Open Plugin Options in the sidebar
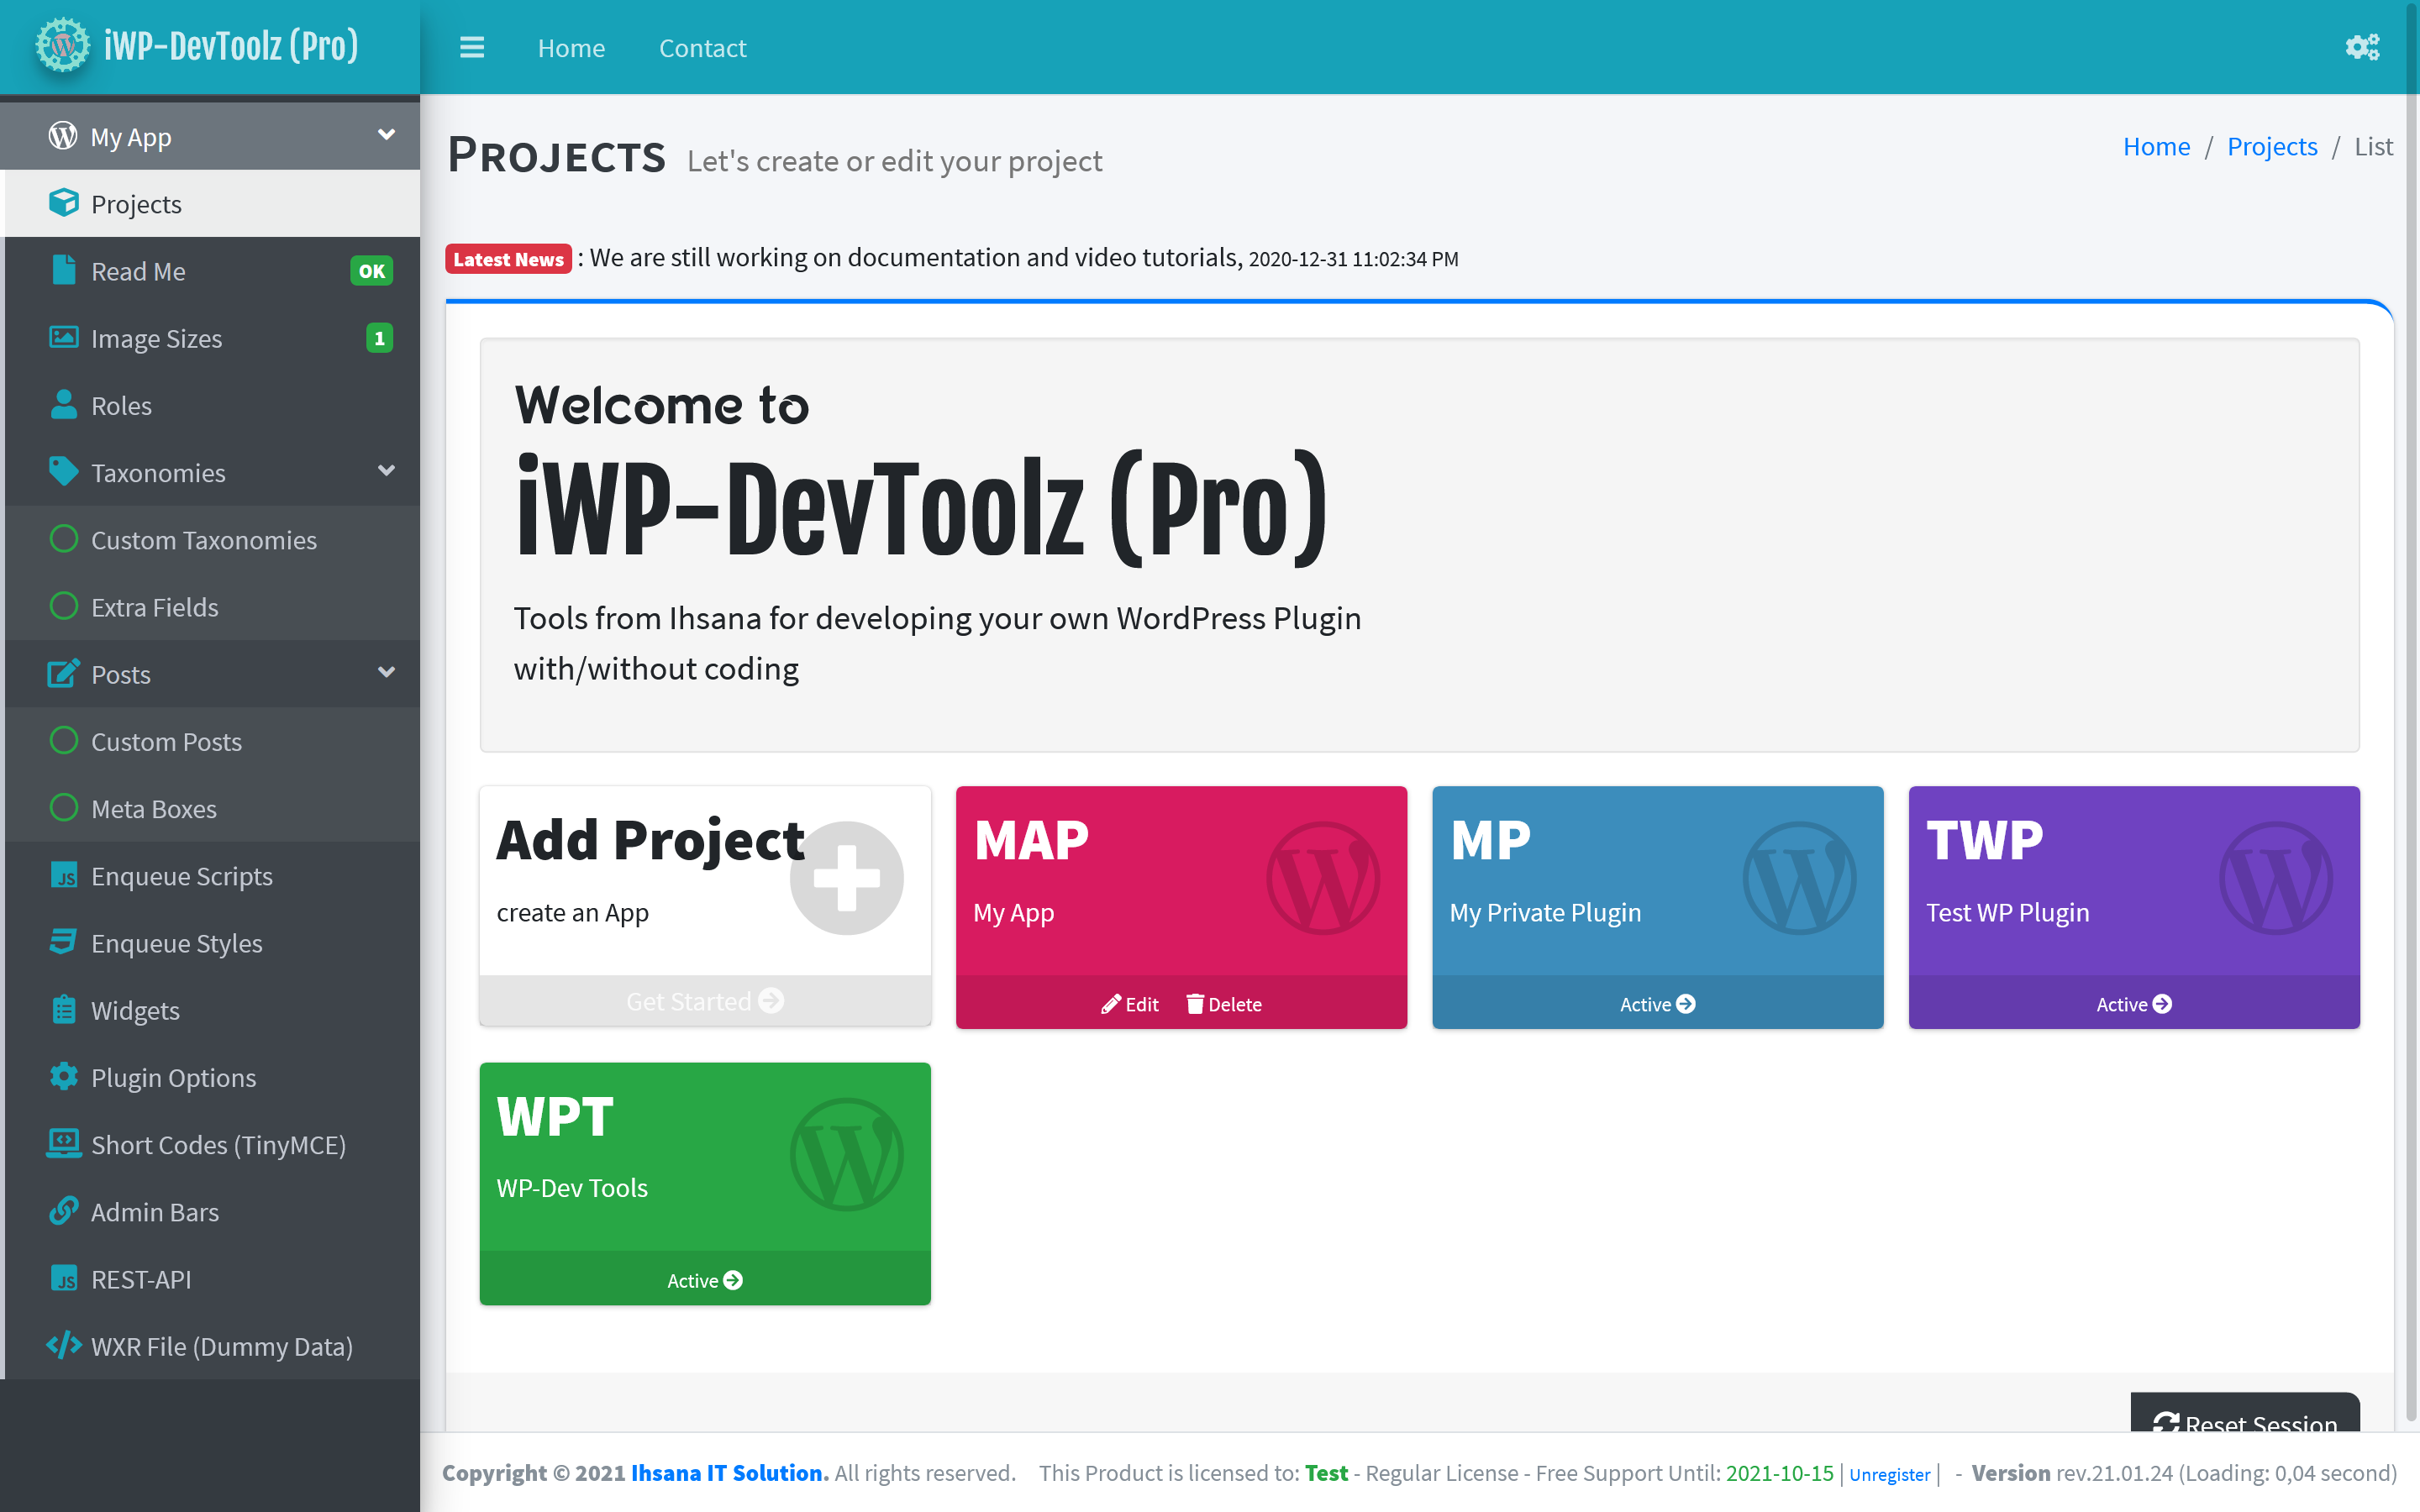 coord(212,1076)
